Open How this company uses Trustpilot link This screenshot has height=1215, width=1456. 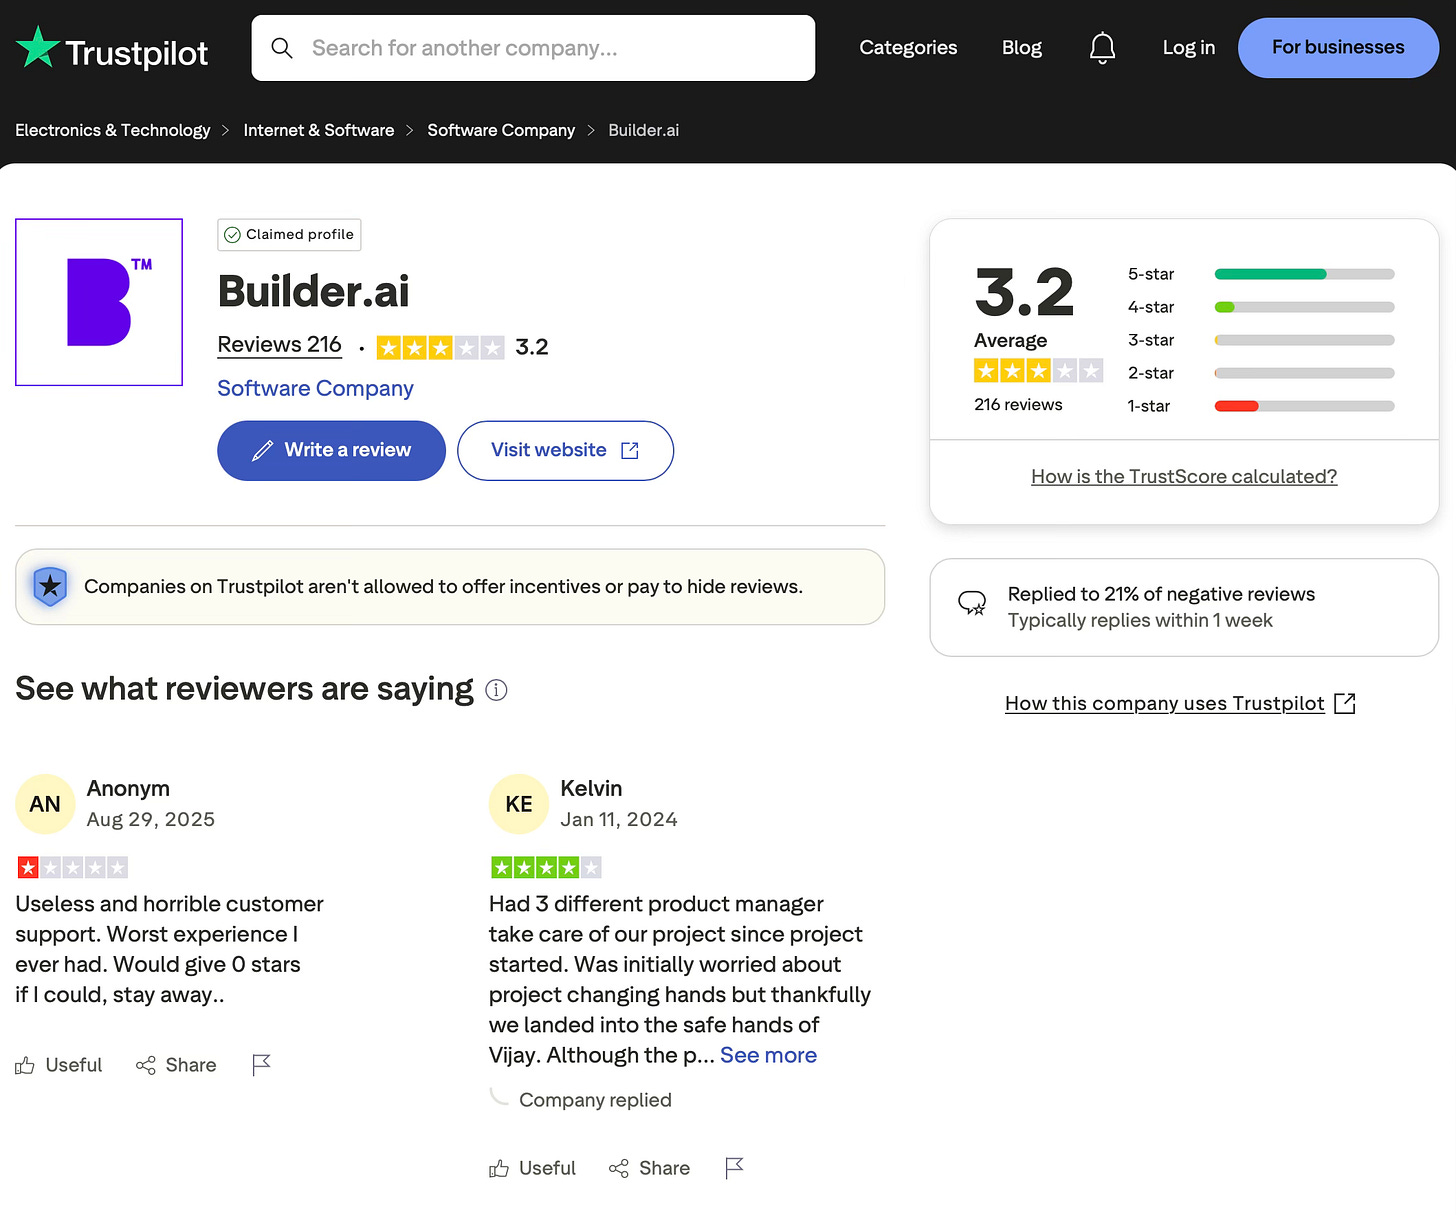point(1164,704)
